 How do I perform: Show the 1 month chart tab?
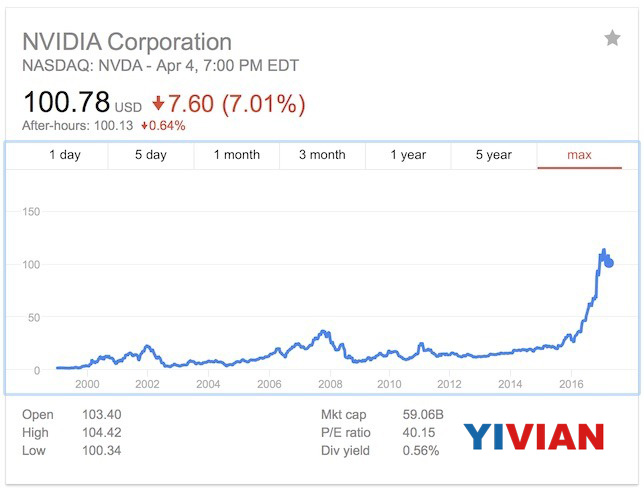click(x=236, y=155)
